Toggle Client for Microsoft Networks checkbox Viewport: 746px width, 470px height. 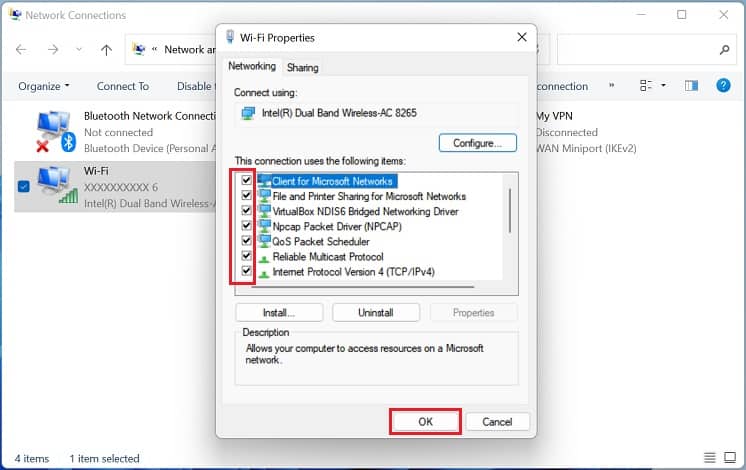coord(246,180)
